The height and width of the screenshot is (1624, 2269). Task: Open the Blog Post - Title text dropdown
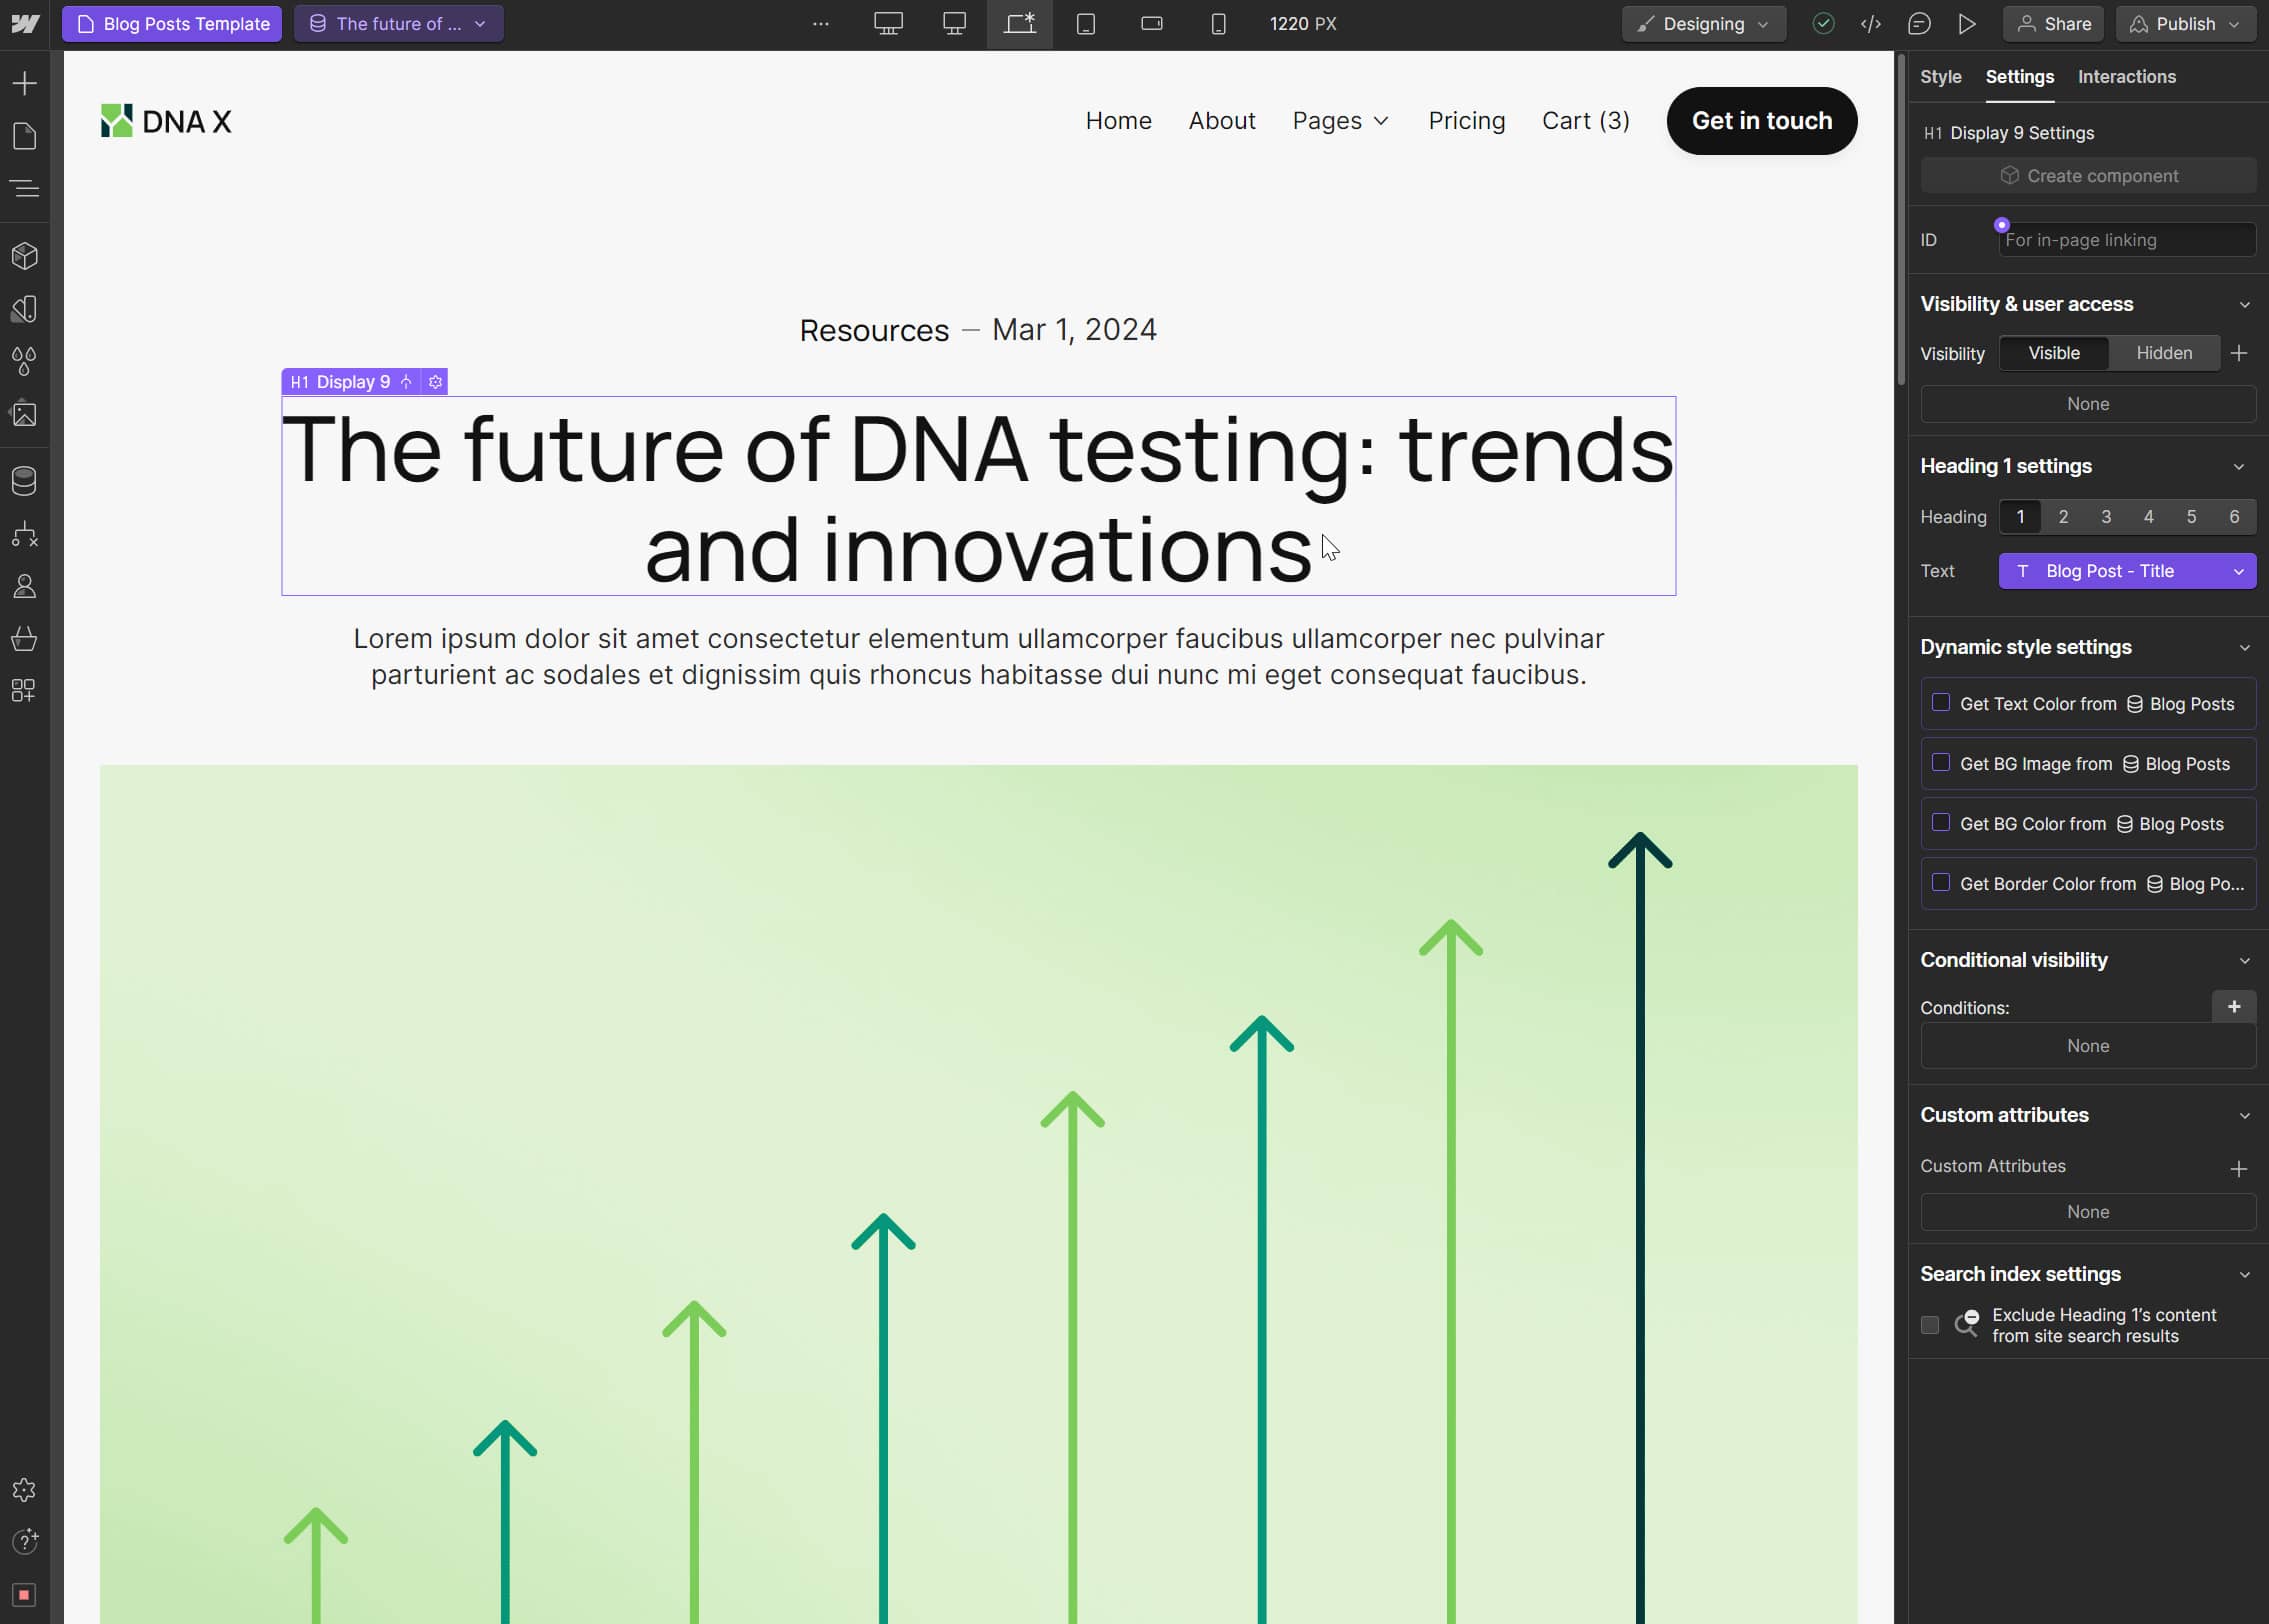[x=2127, y=571]
